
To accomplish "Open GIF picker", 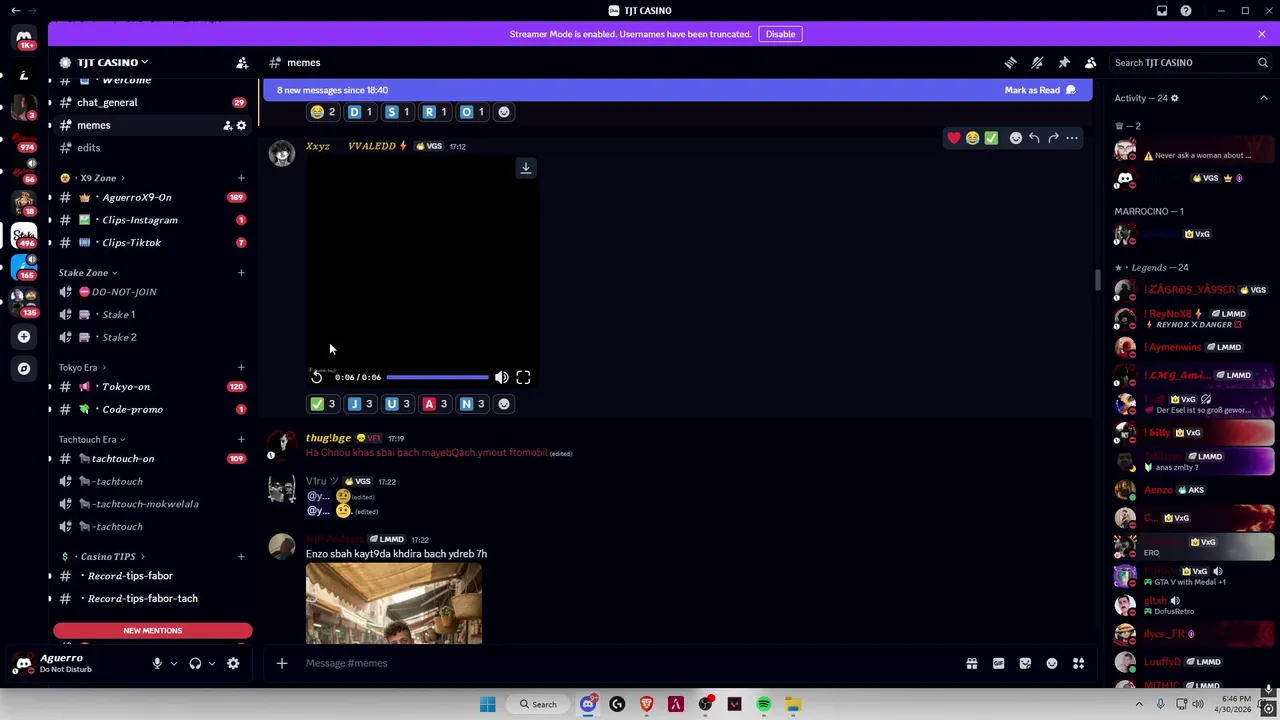I will pos(998,663).
